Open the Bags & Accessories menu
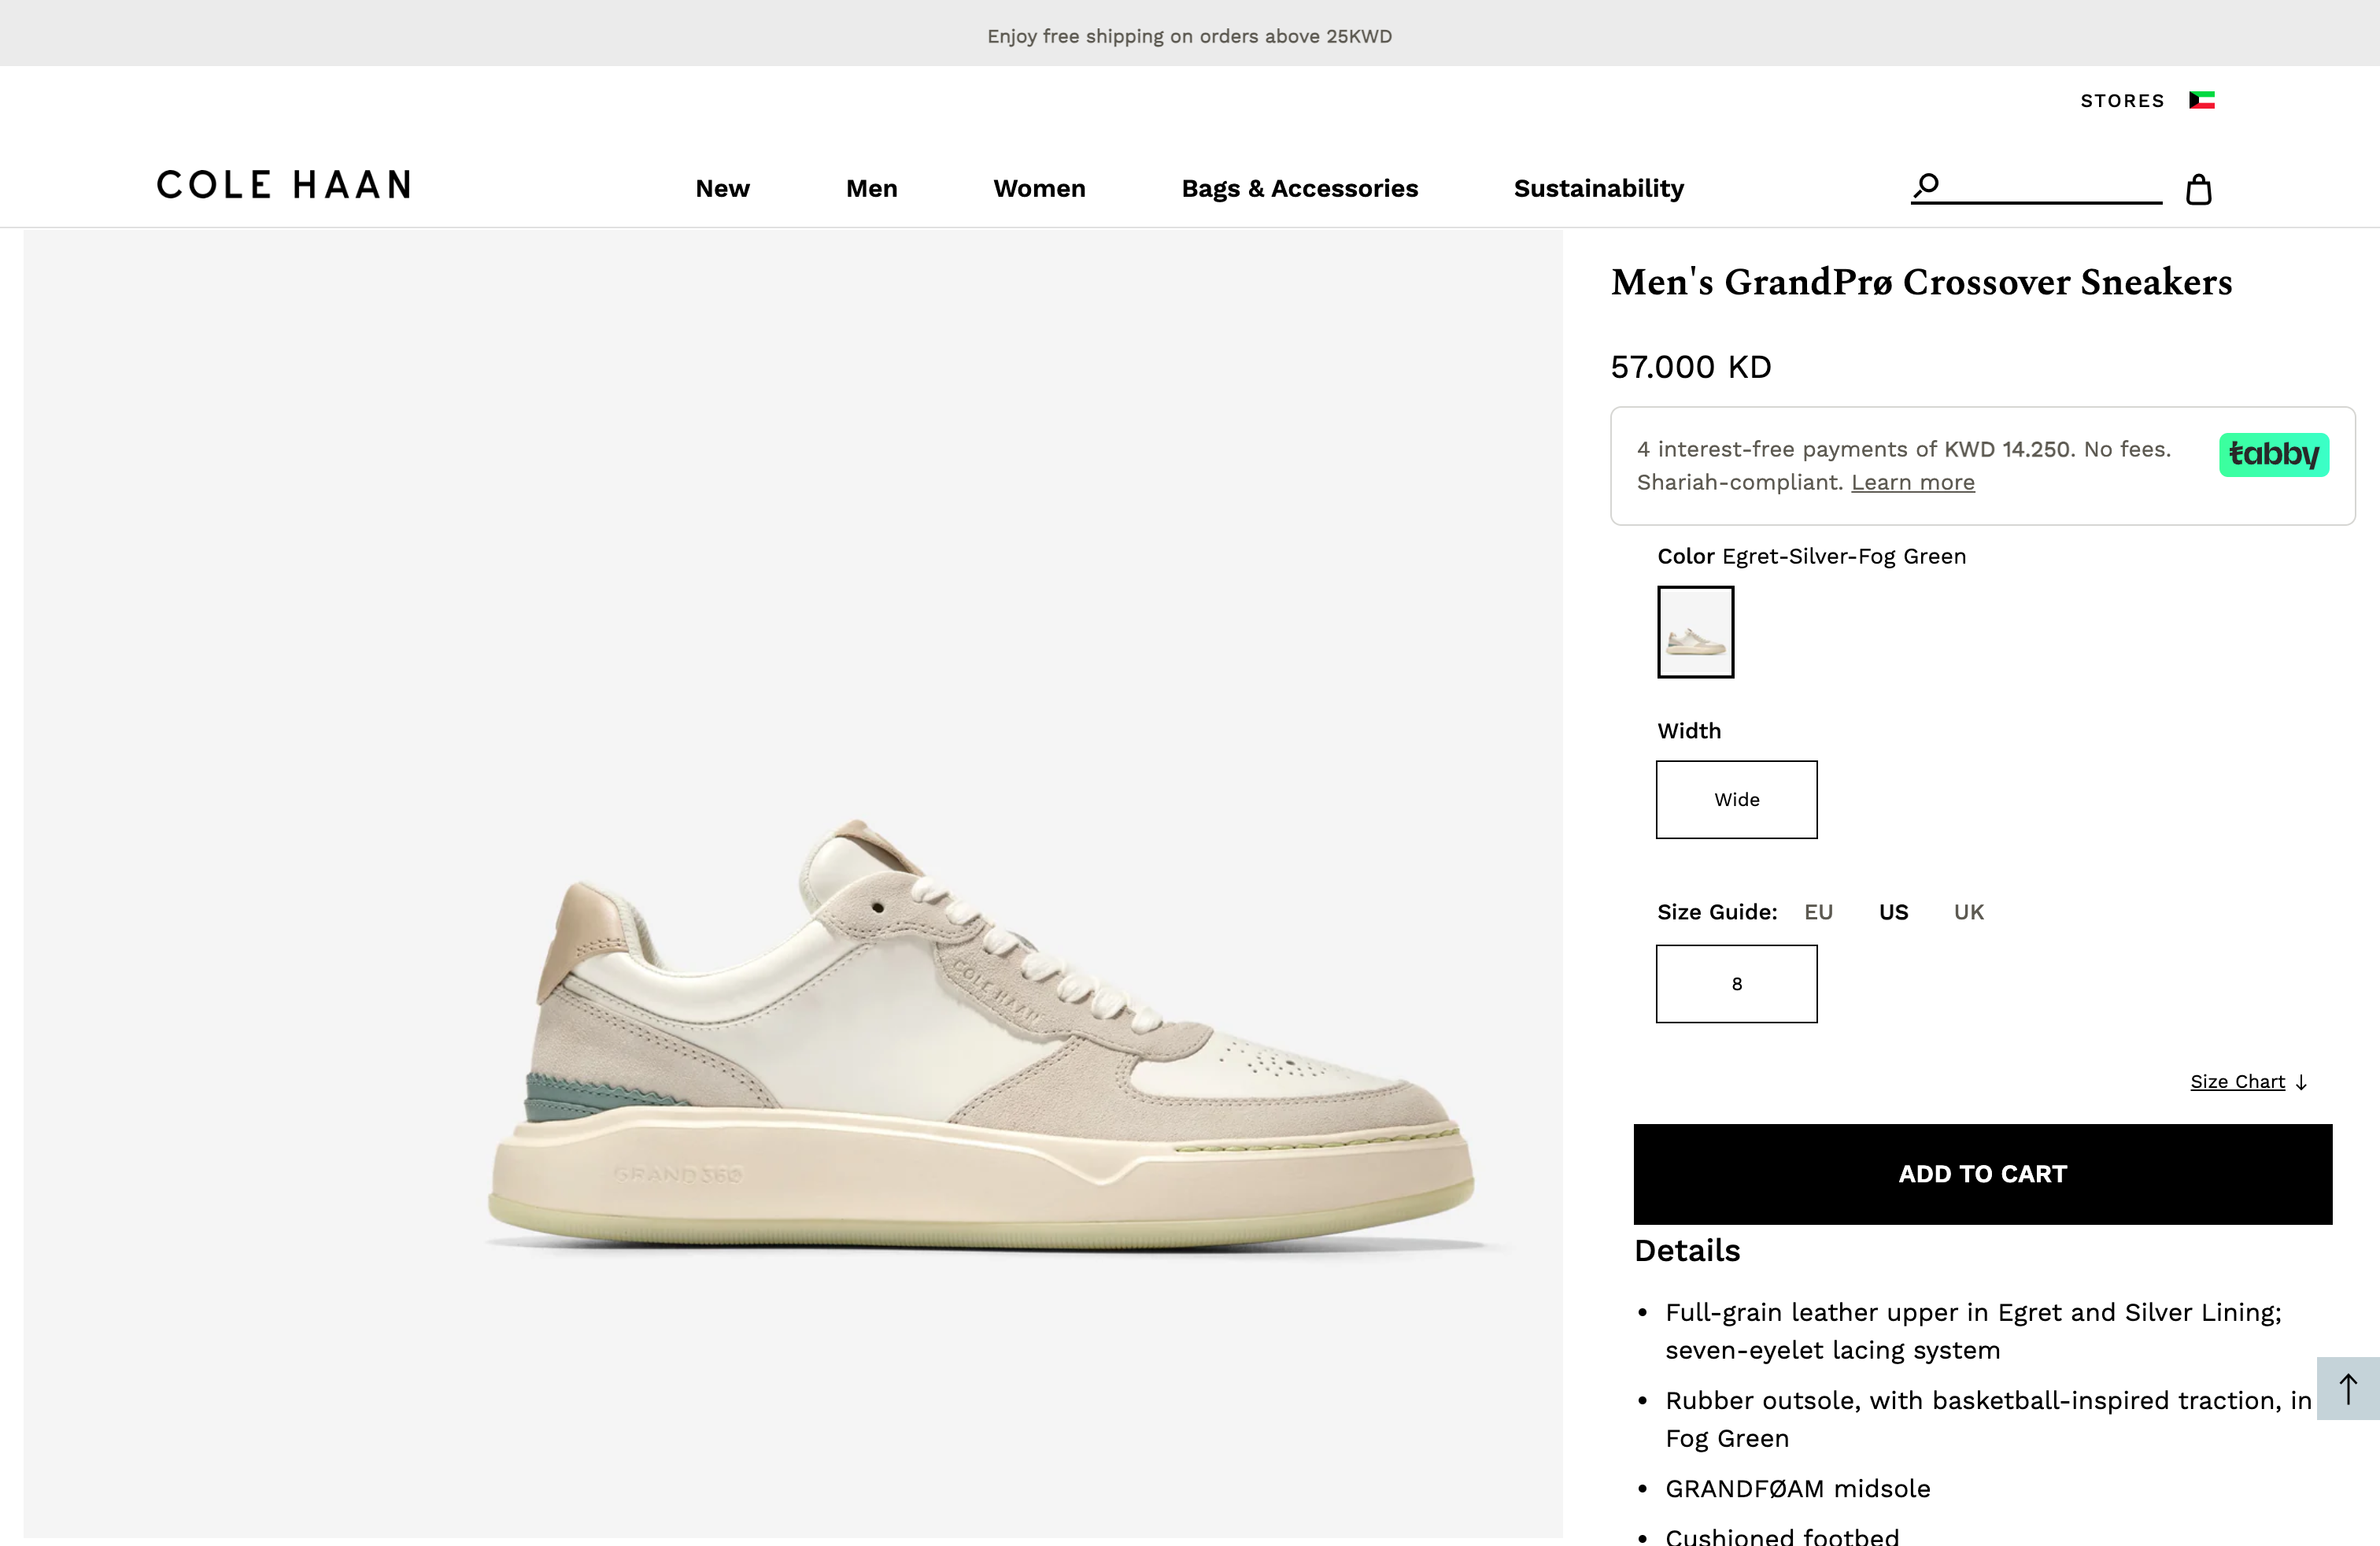Screen dimensions: 2380x1546 point(1300,188)
